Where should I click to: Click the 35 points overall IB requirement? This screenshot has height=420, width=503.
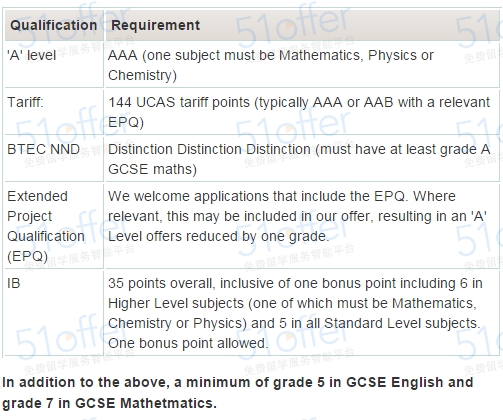[295, 313]
